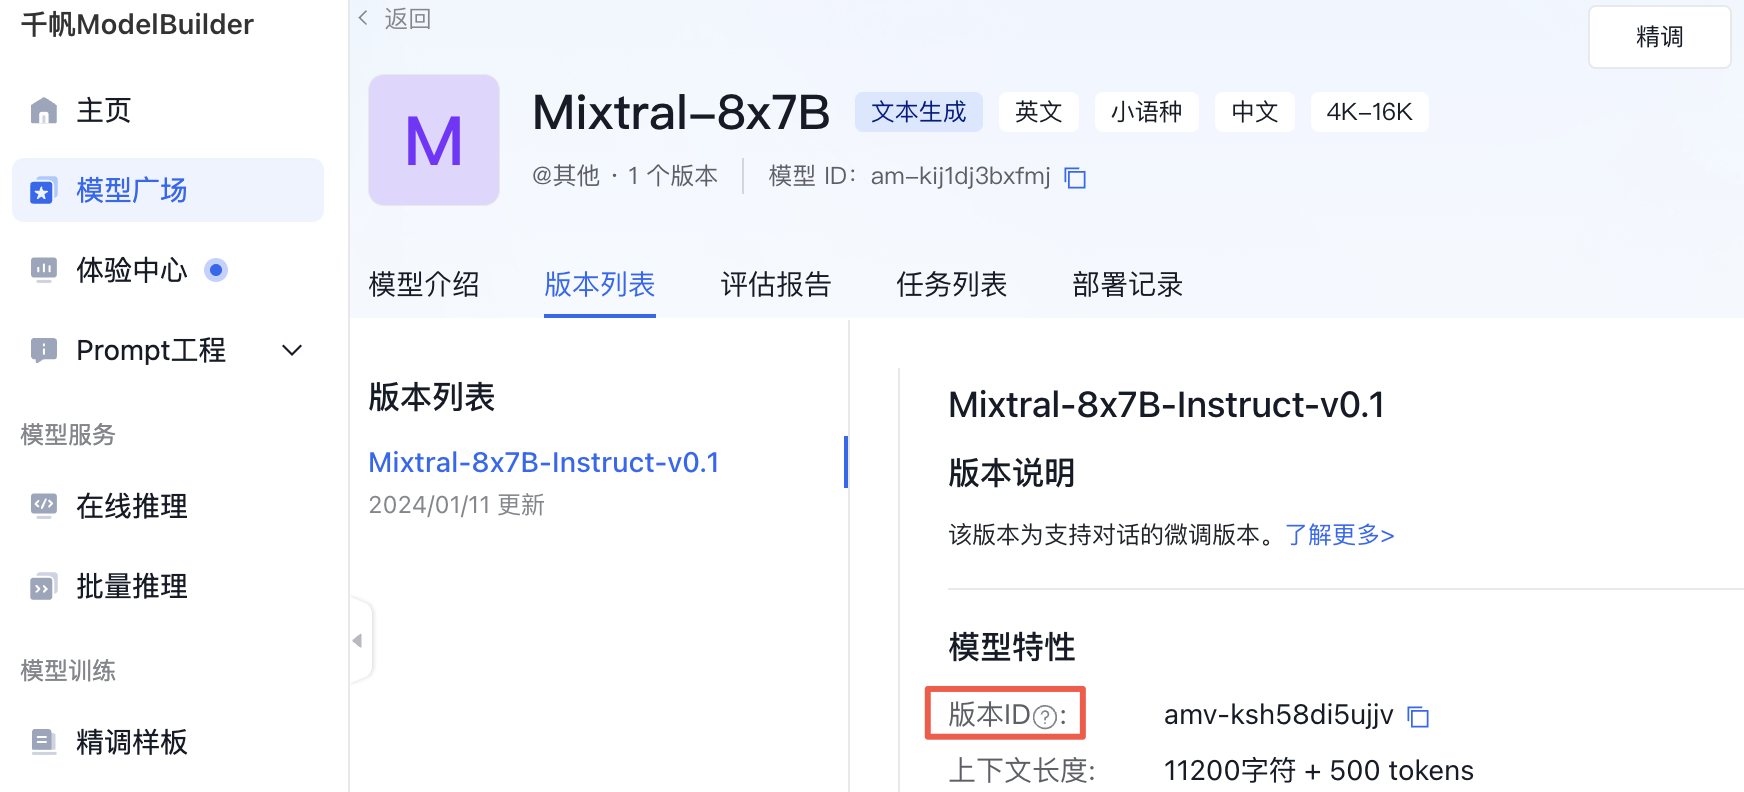The width and height of the screenshot is (1744, 792).
Task: Click the 英文 tag
Action: tap(1039, 112)
